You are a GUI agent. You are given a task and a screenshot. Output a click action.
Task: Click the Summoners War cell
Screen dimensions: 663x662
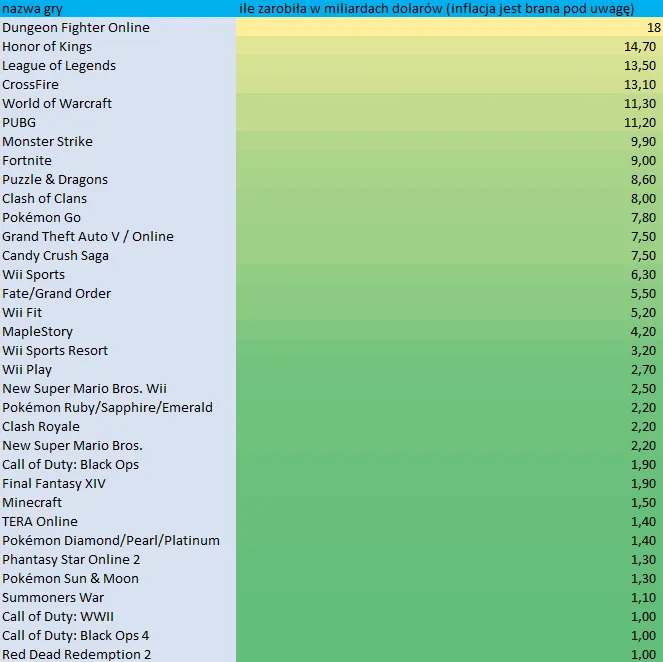pyautogui.click(x=118, y=598)
